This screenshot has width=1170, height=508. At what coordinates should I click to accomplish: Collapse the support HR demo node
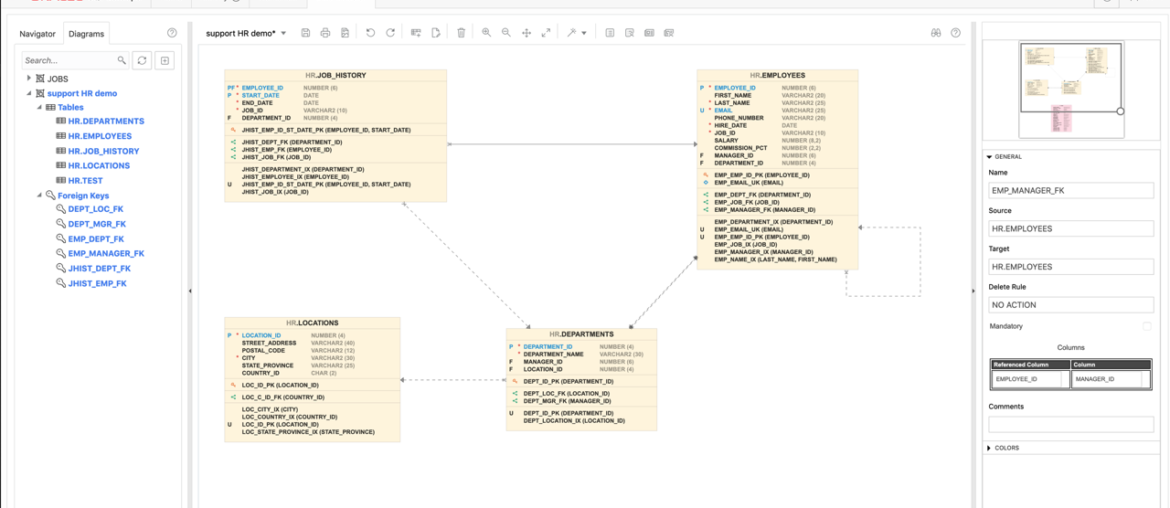(29, 93)
